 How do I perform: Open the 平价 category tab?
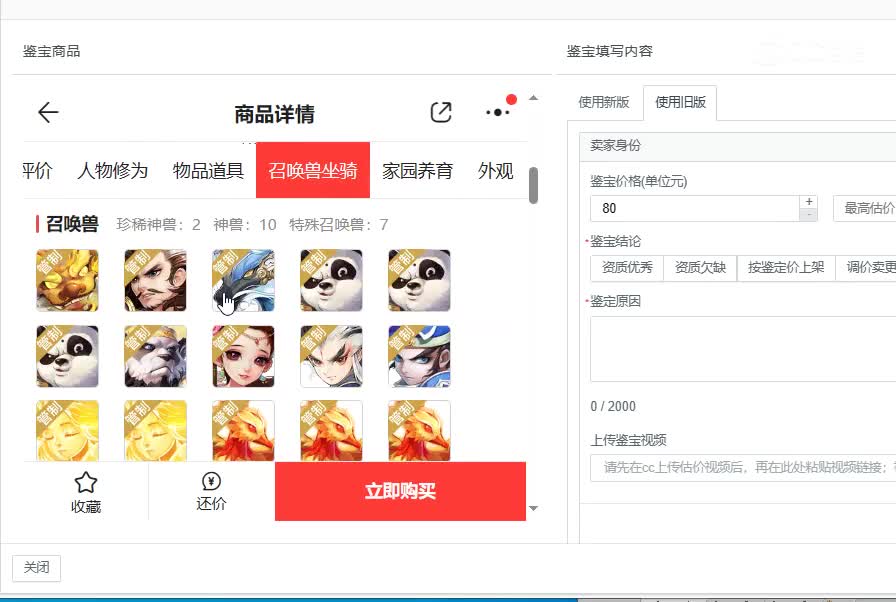pos(37,170)
